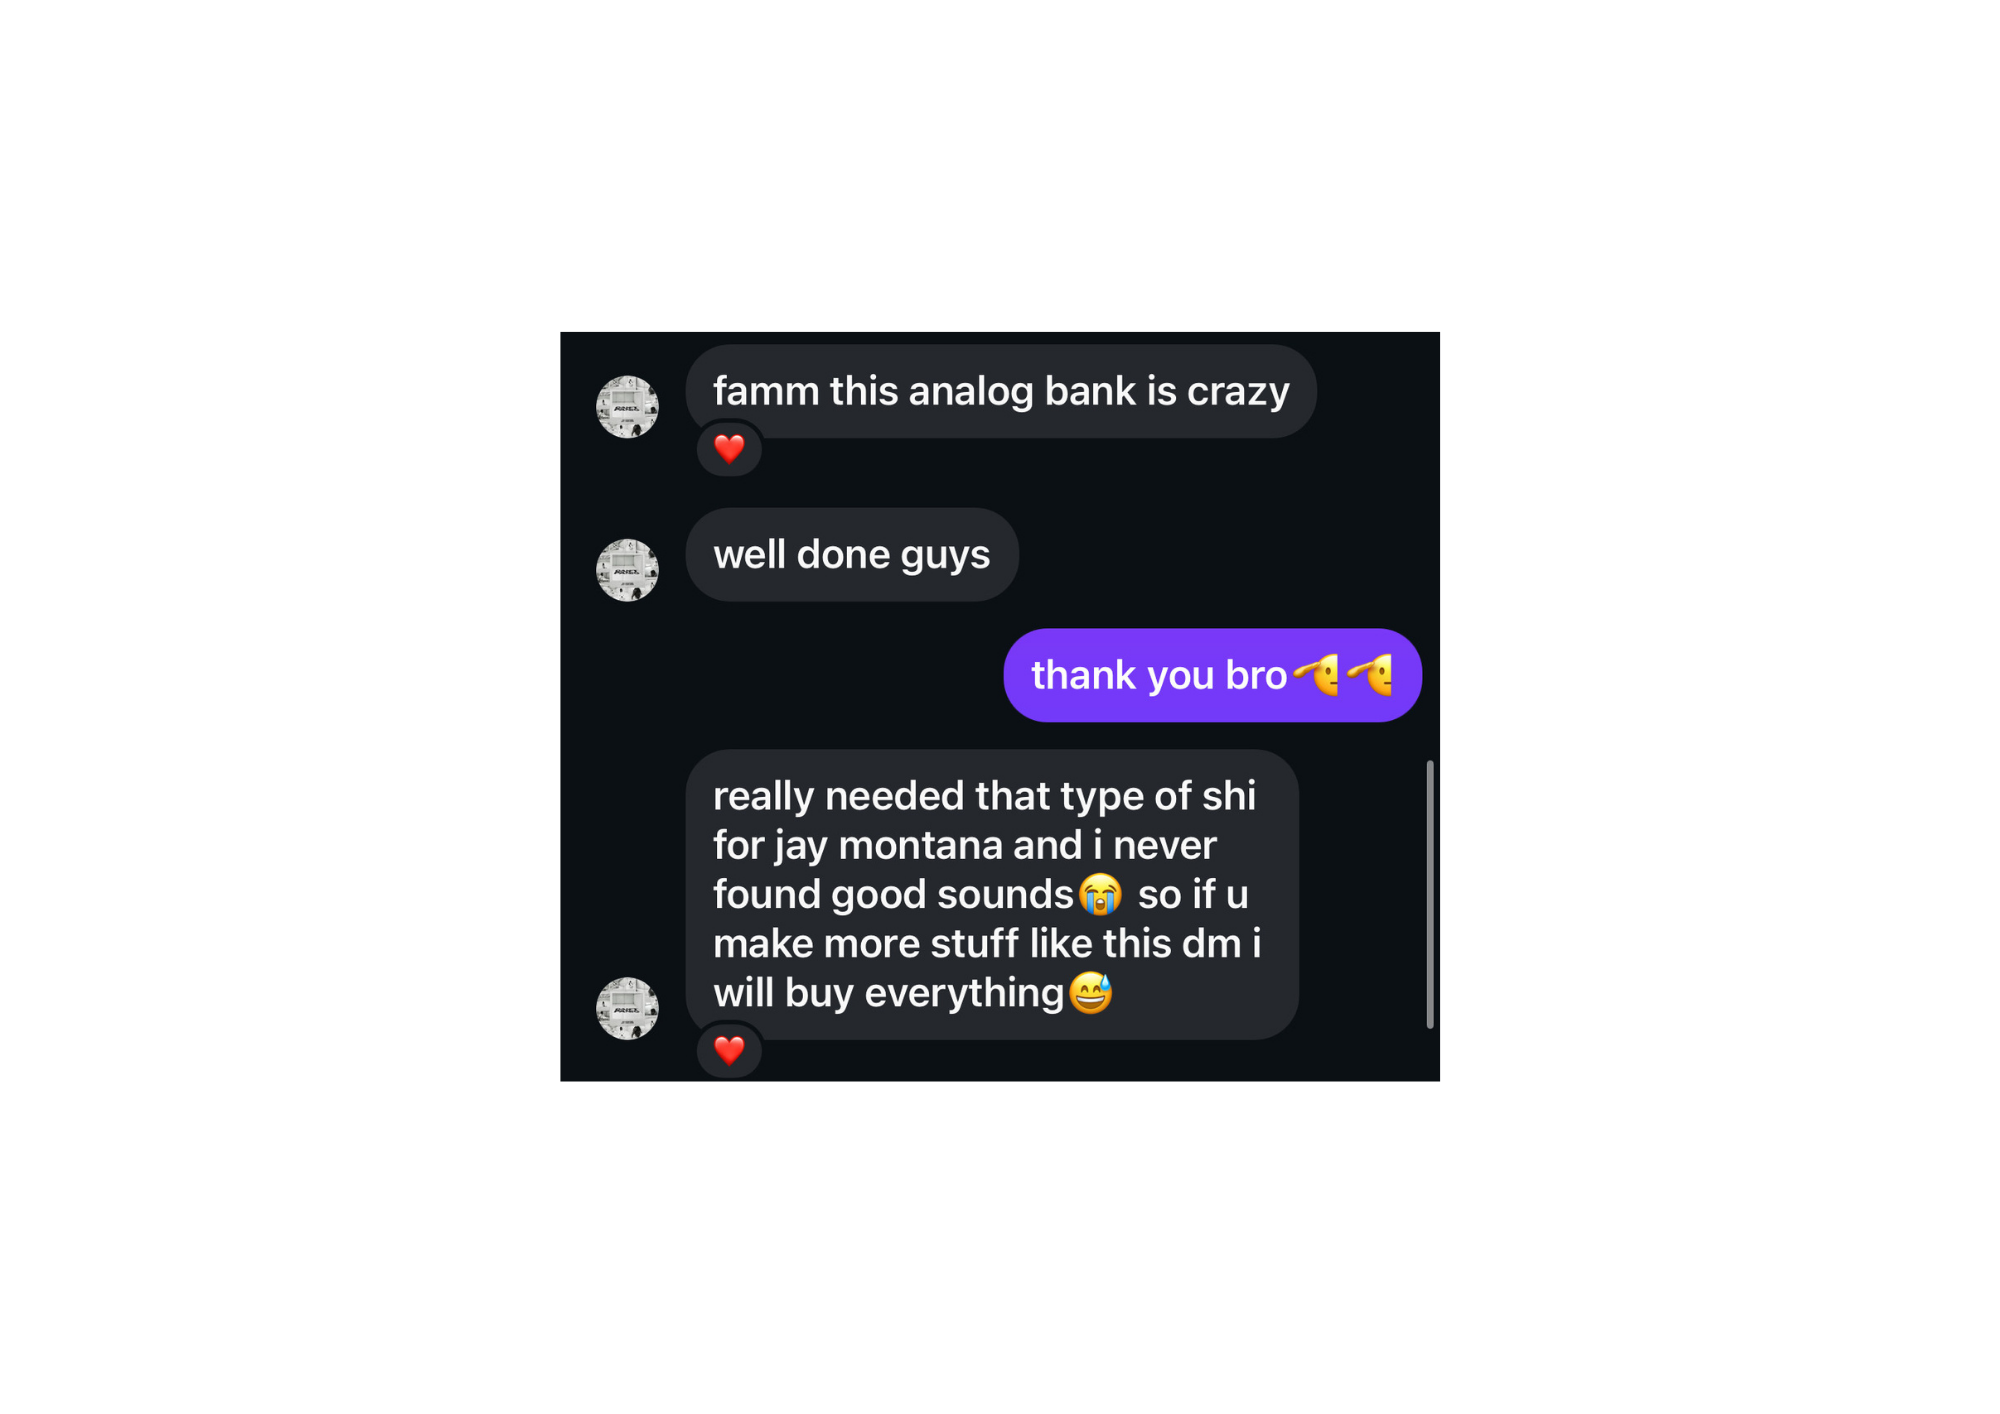The width and height of the screenshot is (2000, 1414).
Task: Click the word "everything" in the last message
Action: tap(963, 993)
